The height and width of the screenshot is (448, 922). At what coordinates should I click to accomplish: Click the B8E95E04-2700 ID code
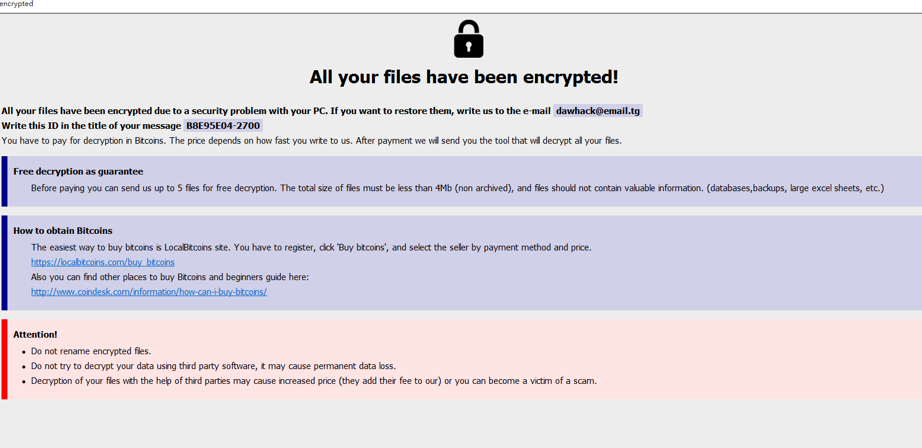click(223, 126)
